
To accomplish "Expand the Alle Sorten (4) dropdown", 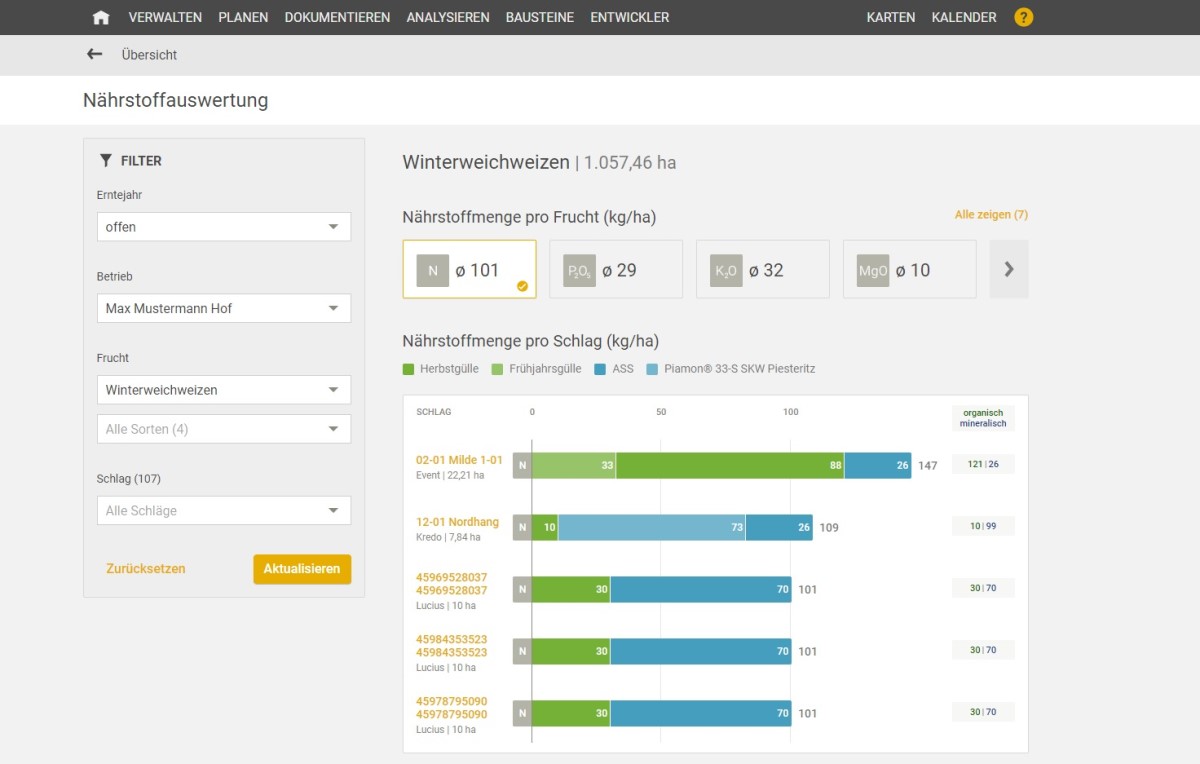I will (x=224, y=429).
